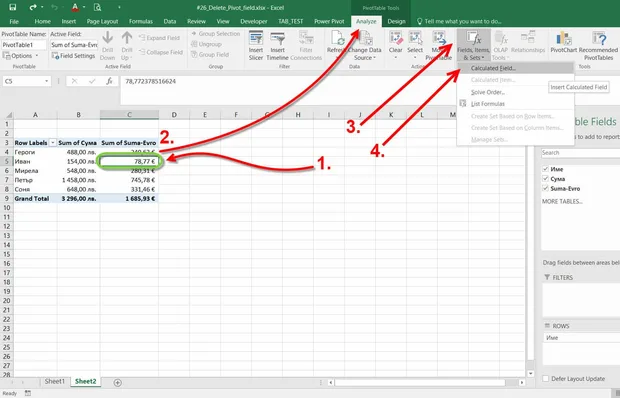Click the horizontal scrollbar right arrow

tap(522, 382)
